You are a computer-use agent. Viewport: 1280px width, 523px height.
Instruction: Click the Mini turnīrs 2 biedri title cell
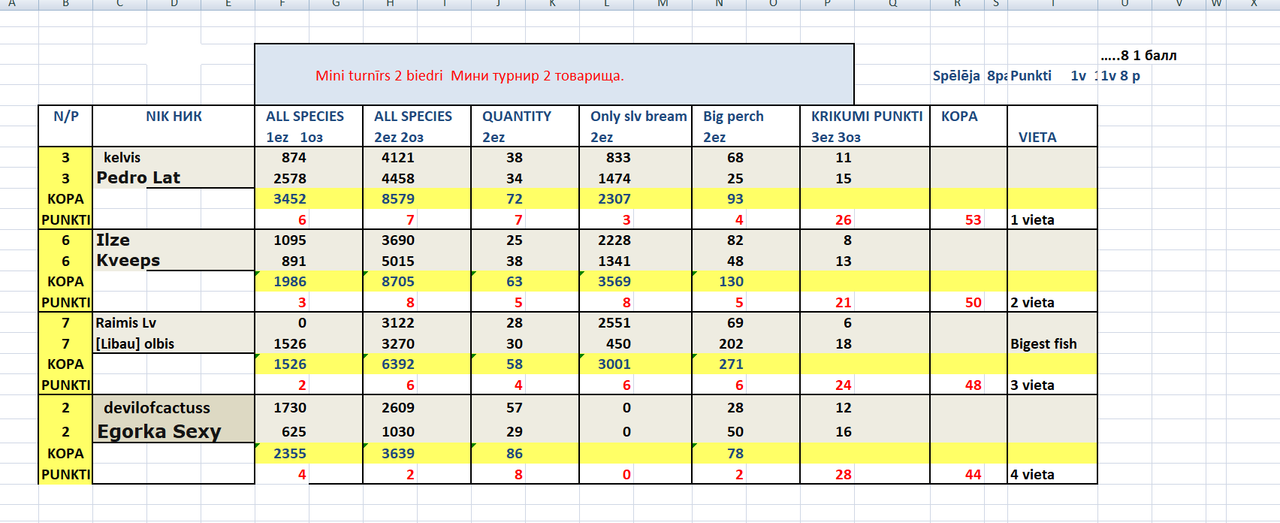(x=555, y=74)
